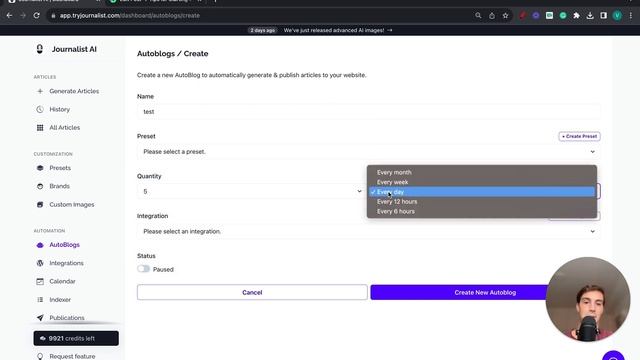Select the Every 12 hours option
This screenshot has height=360, width=640.
pyautogui.click(x=482, y=202)
